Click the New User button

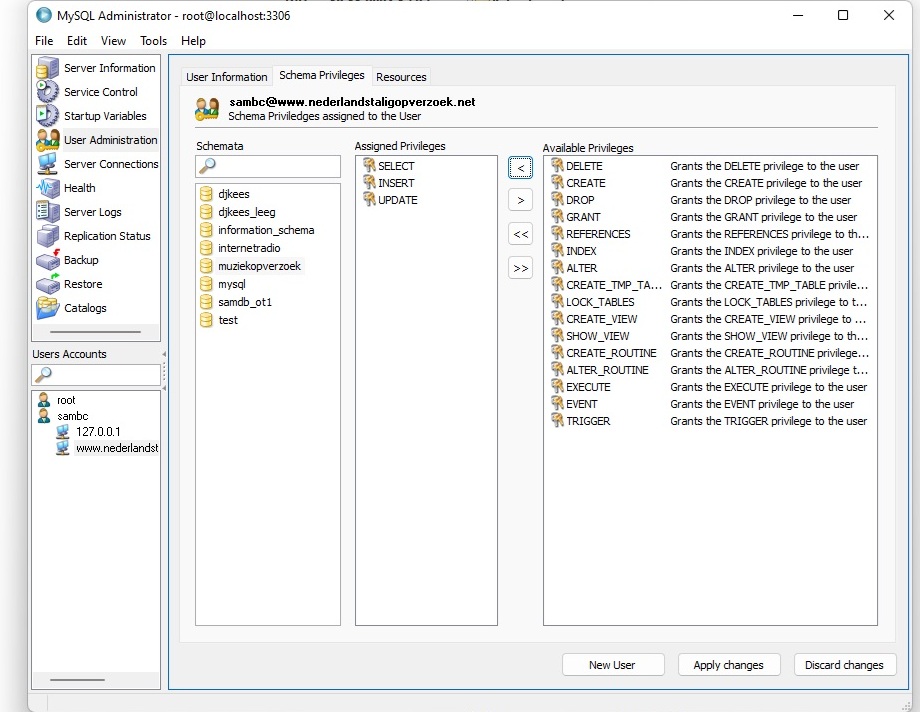612,665
